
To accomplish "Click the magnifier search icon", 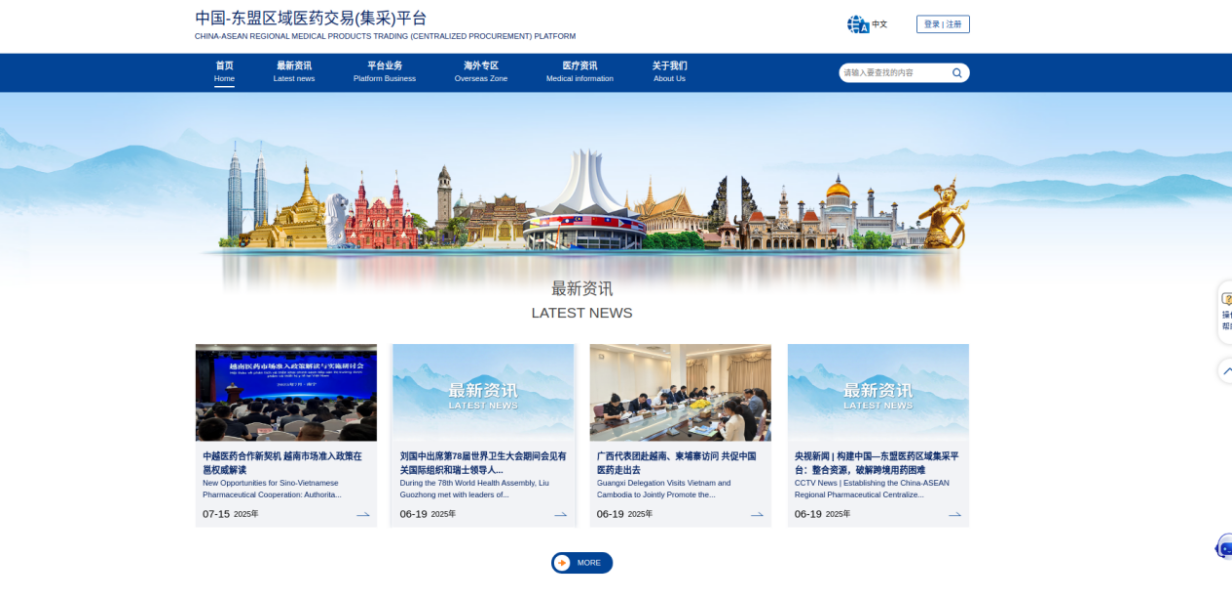I will coord(957,73).
